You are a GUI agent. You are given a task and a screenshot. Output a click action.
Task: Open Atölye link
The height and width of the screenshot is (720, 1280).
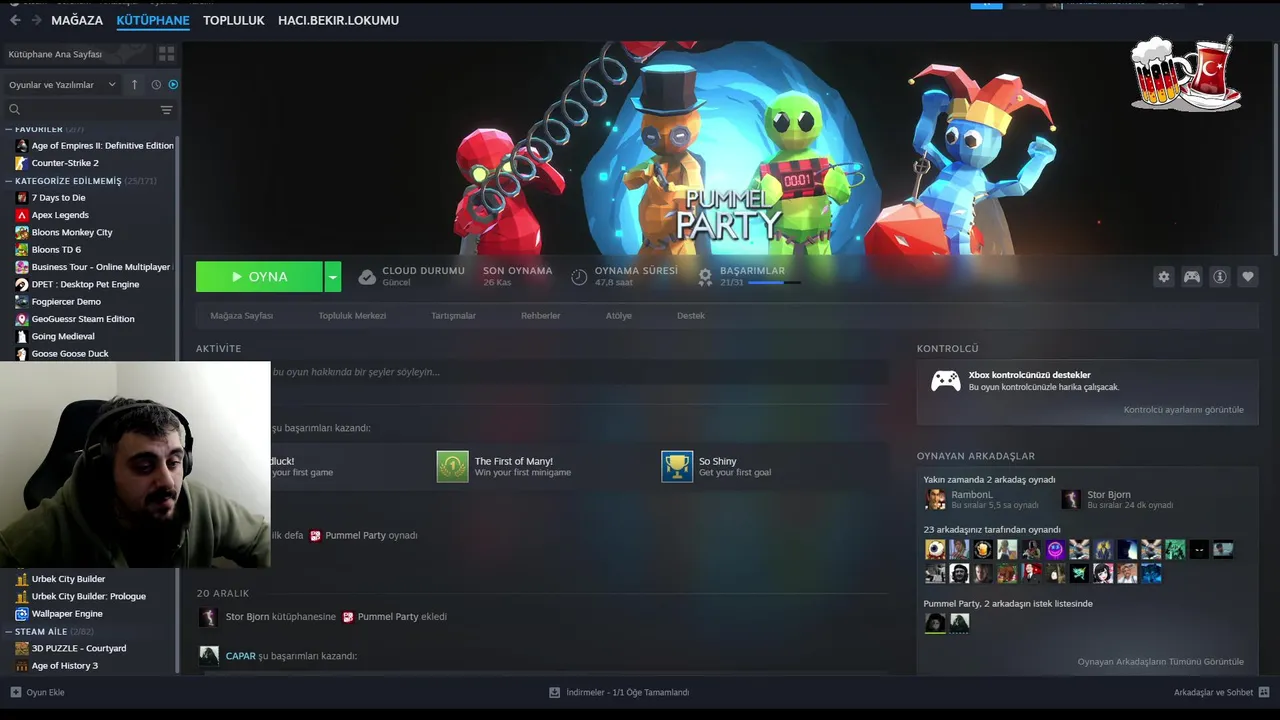pos(618,316)
